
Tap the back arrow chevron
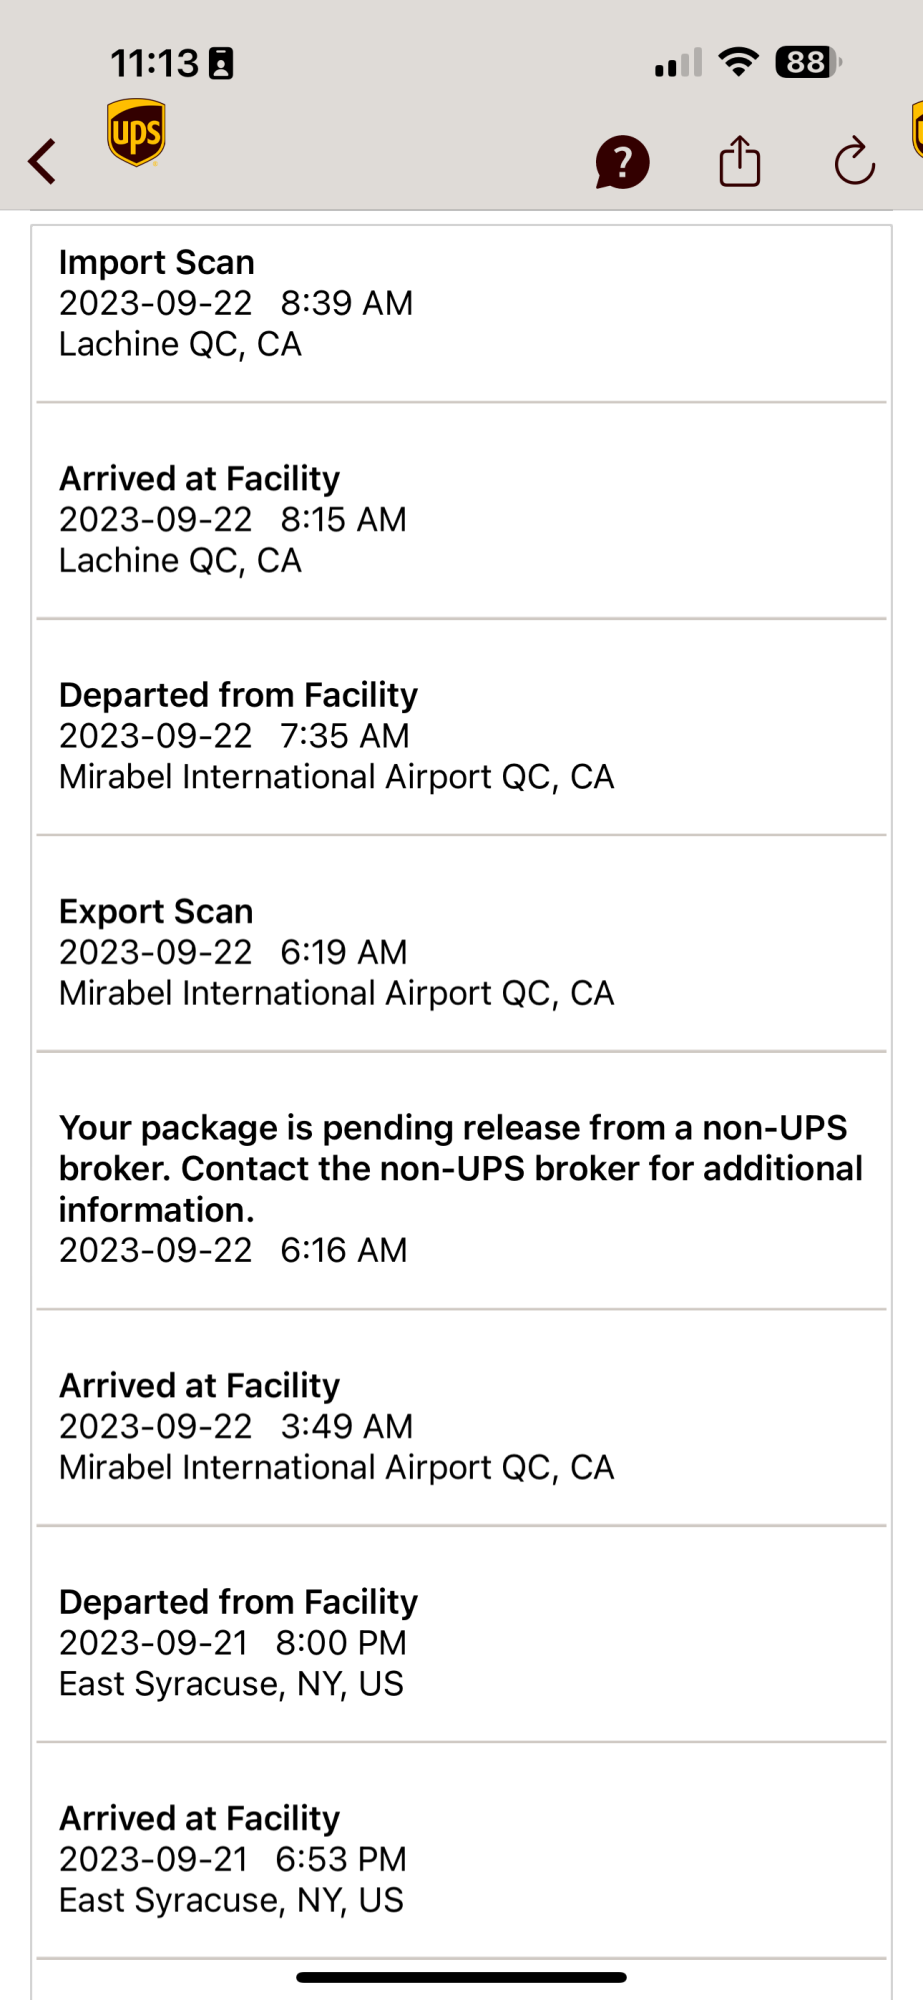click(42, 162)
